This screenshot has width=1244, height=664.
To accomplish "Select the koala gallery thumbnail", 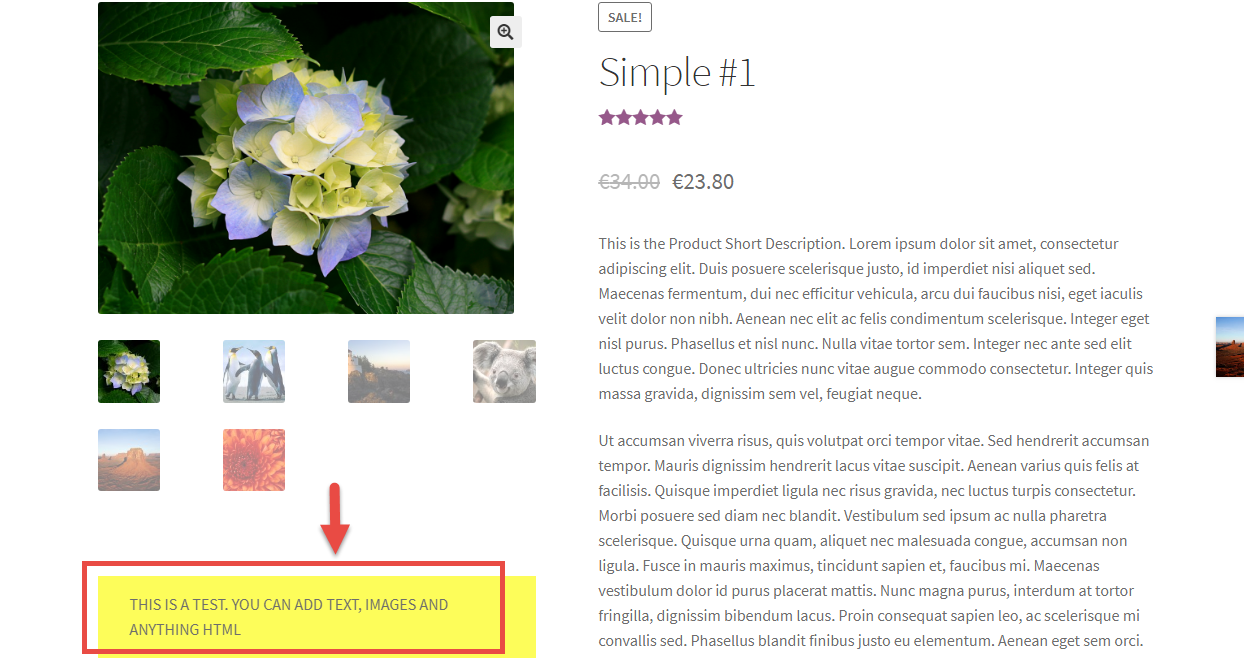I will coord(504,371).
